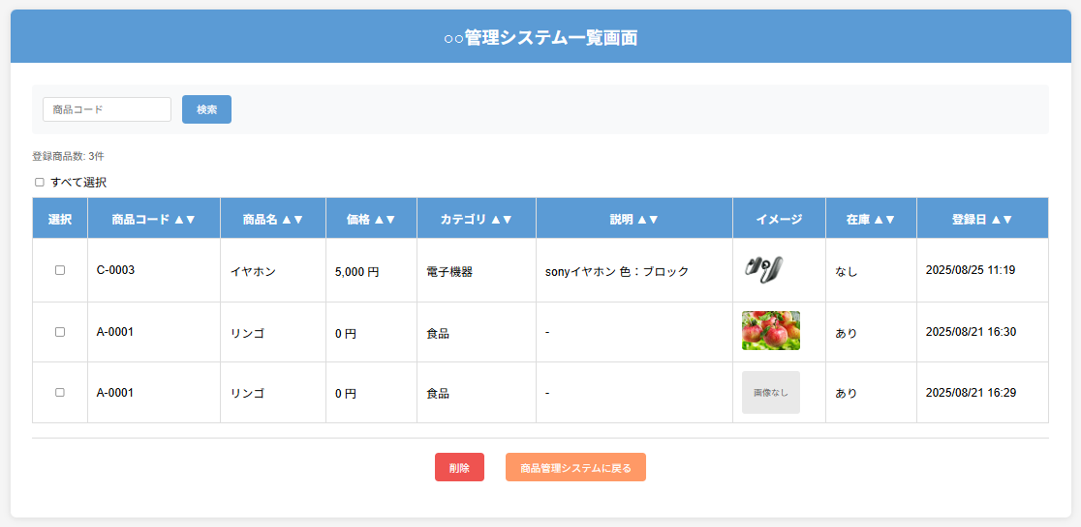Open the apple product image thumbnail
This screenshot has height=527, width=1081.
pyautogui.click(x=770, y=331)
